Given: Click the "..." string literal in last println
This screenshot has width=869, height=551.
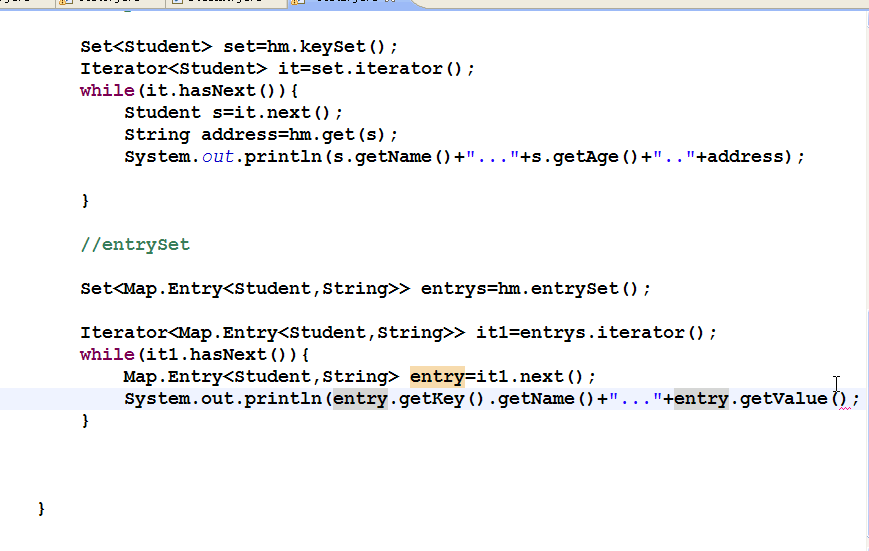Looking at the screenshot, I should pos(636,399).
